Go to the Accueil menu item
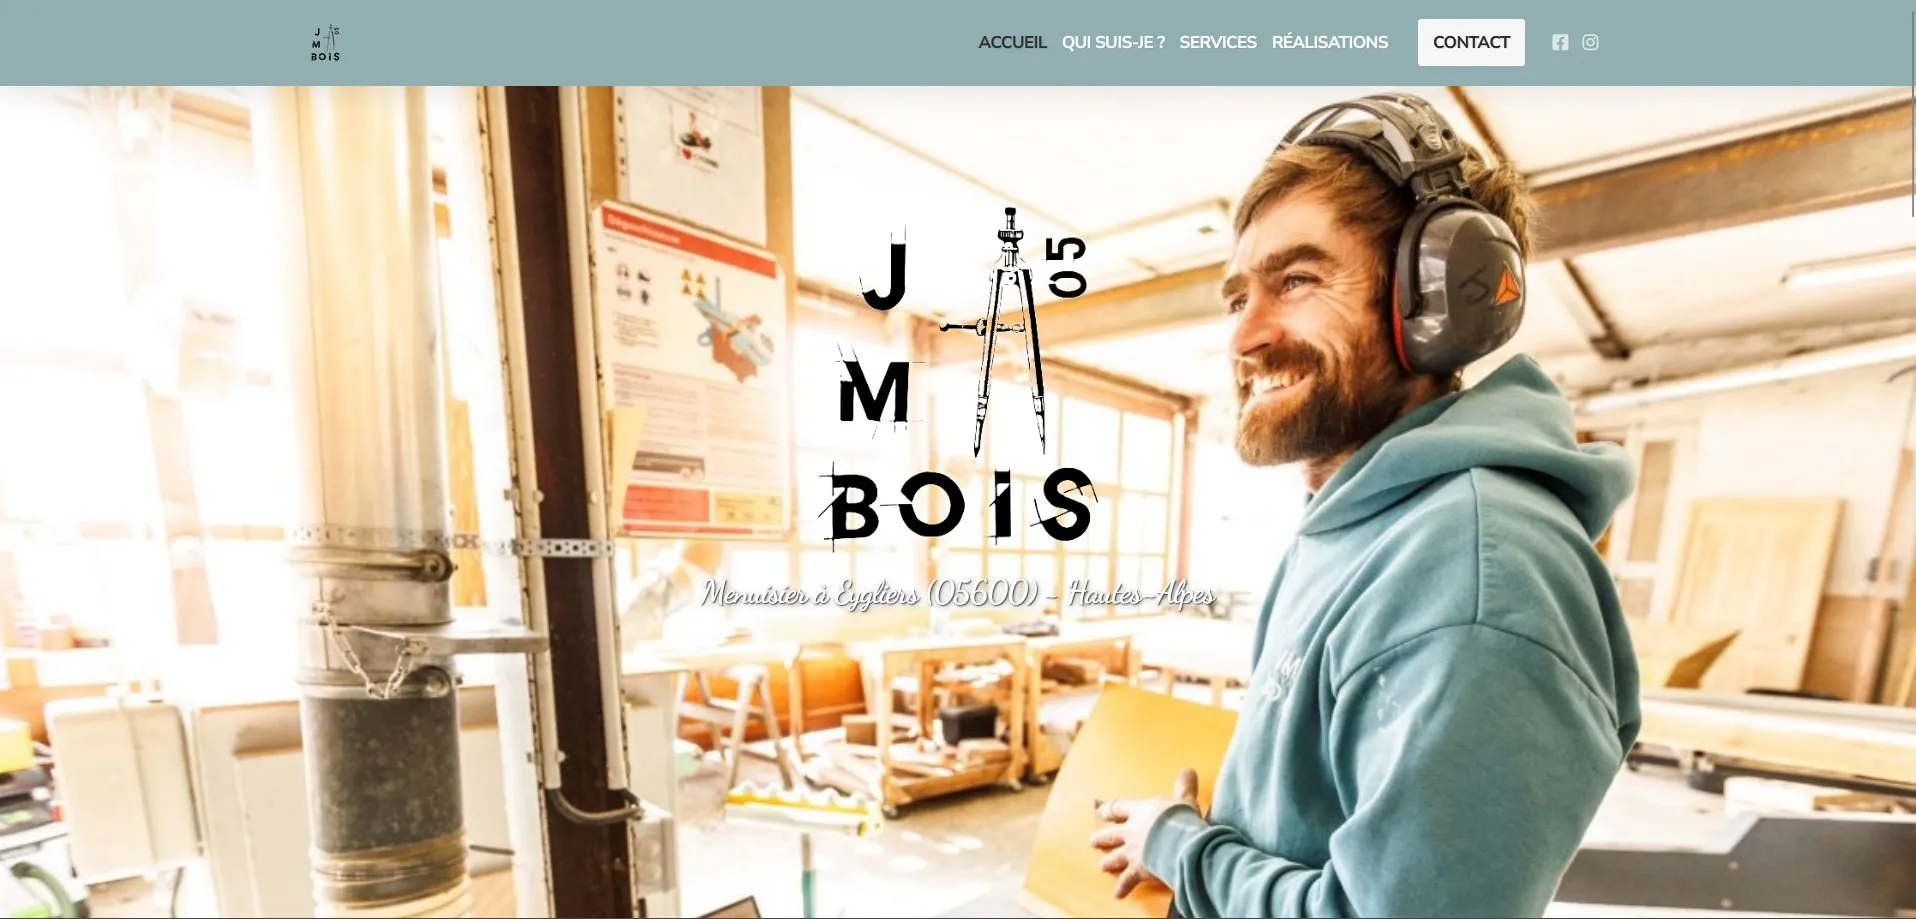The height and width of the screenshot is (919, 1916). (x=1012, y=42)
